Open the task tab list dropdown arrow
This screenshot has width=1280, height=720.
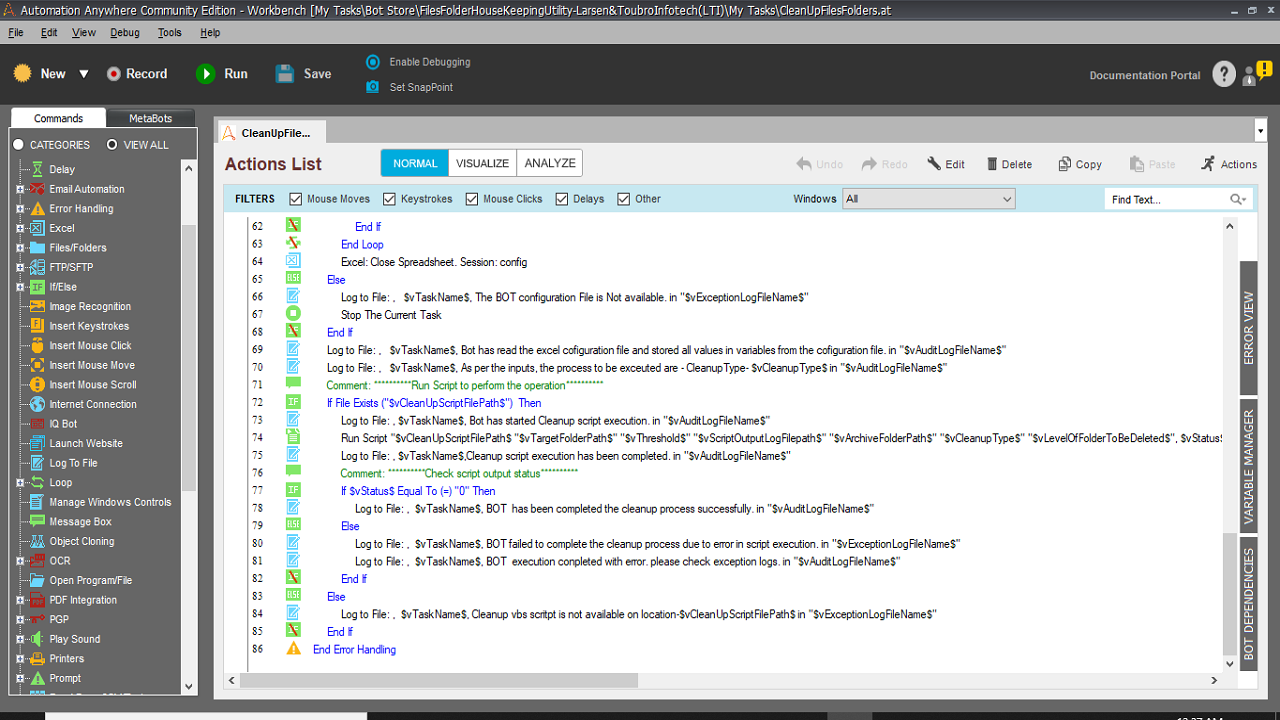coord(1260,131)
